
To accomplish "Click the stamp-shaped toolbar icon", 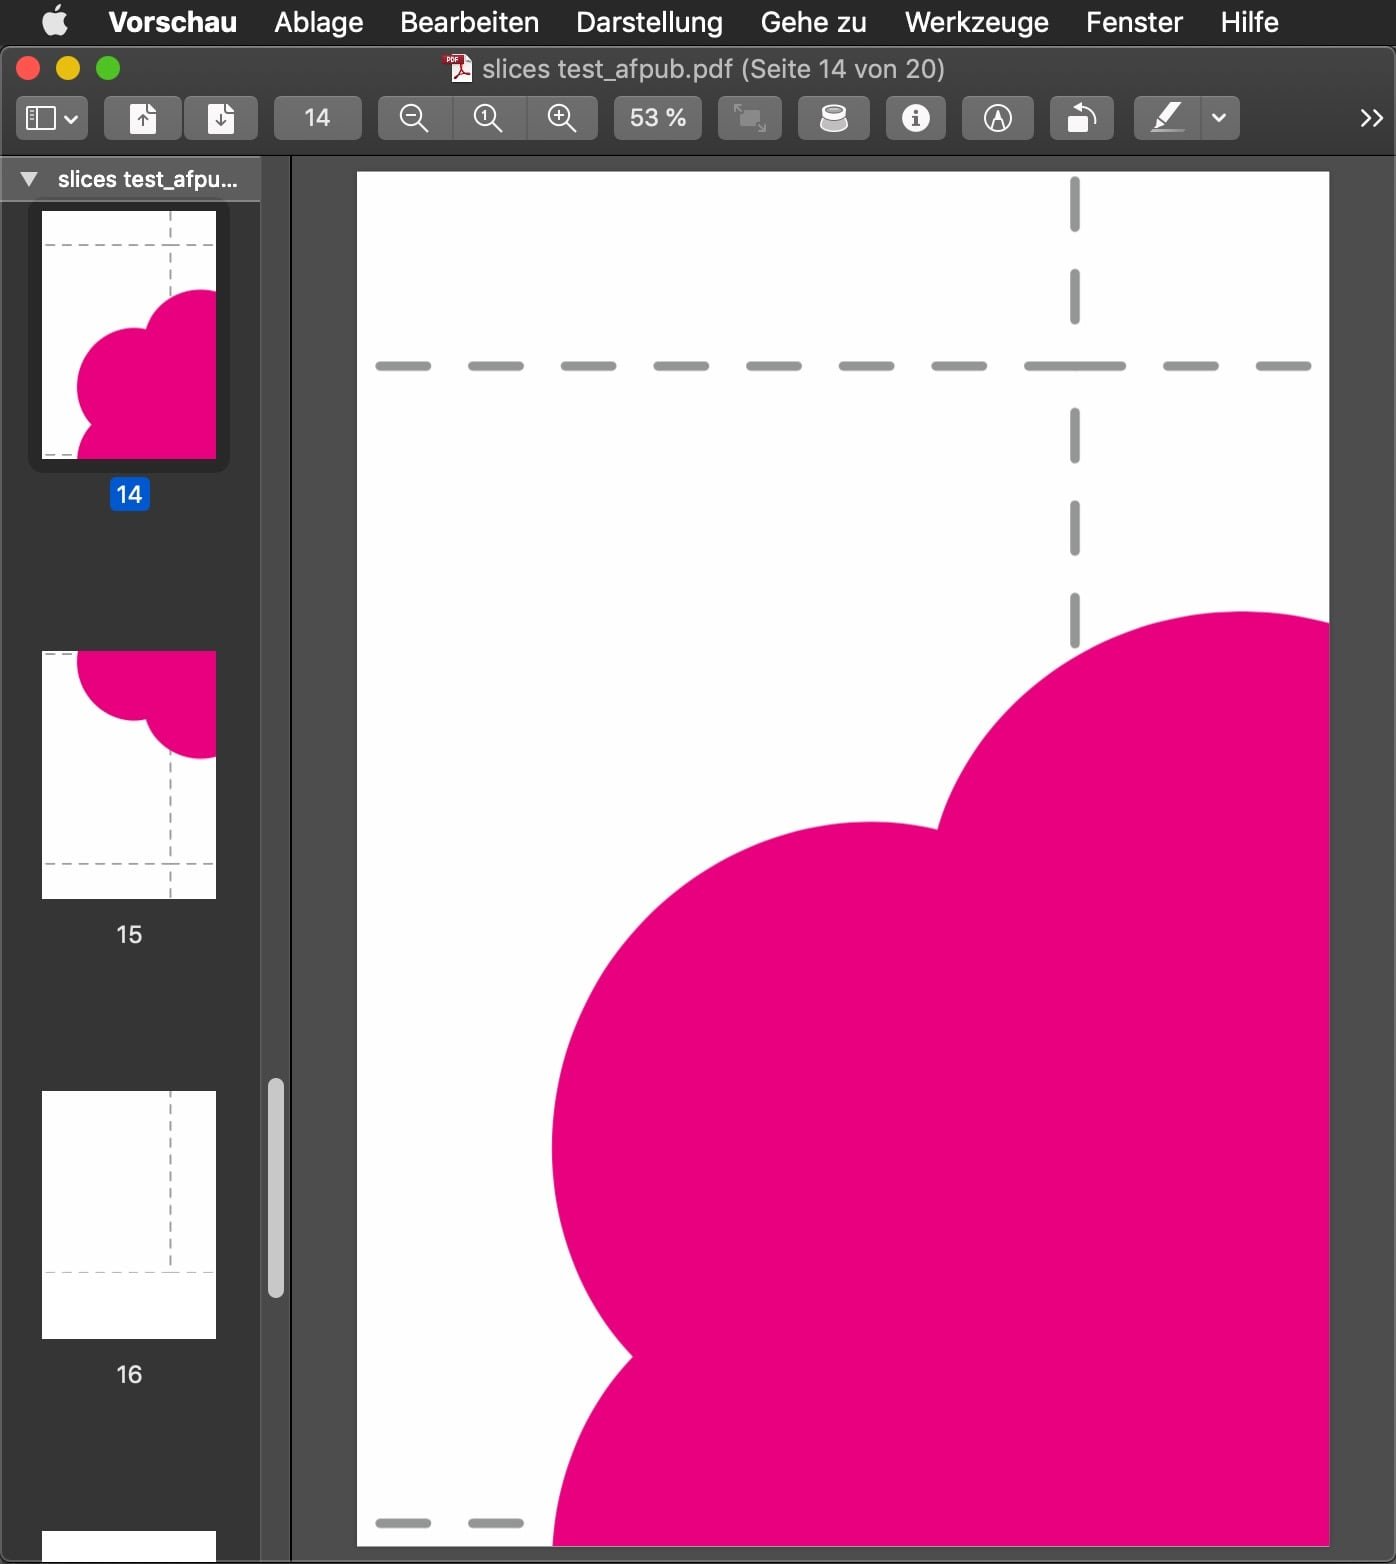I will (x=834, y=118).
